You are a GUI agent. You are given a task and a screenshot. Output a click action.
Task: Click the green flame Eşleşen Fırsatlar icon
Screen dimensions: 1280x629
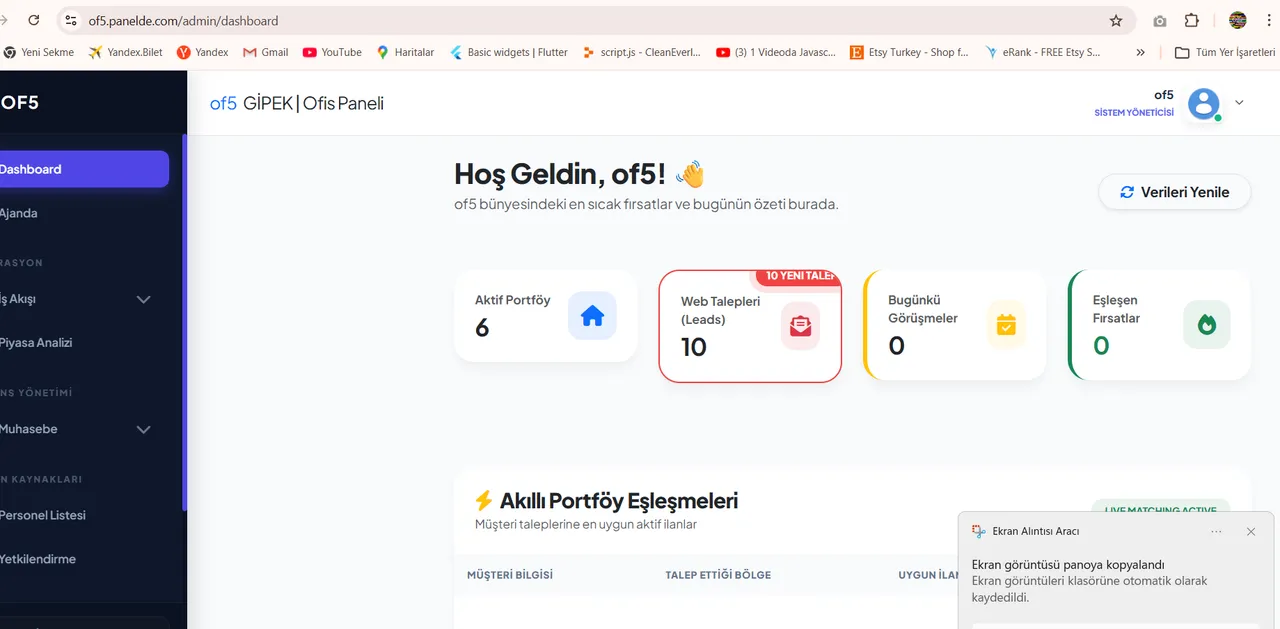[1206, 325]
